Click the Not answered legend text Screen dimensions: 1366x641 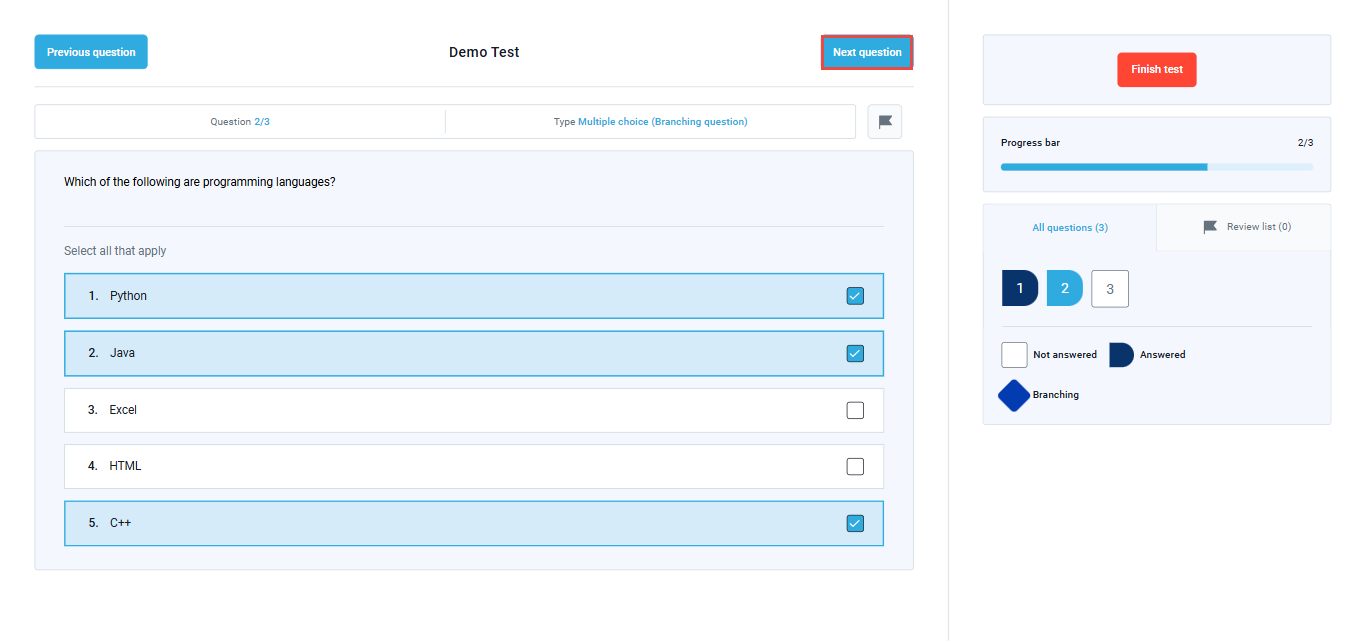pos(1065,355)
